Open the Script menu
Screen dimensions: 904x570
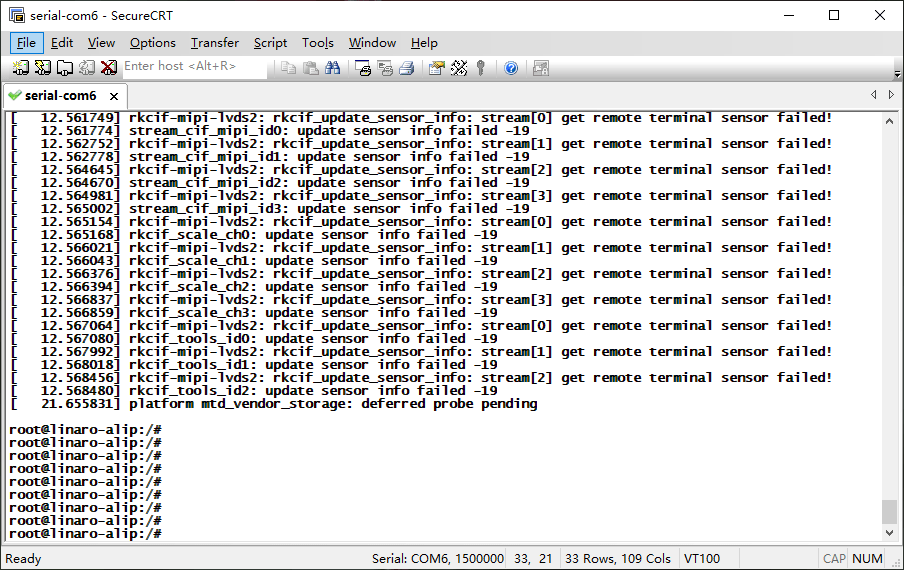270,43
